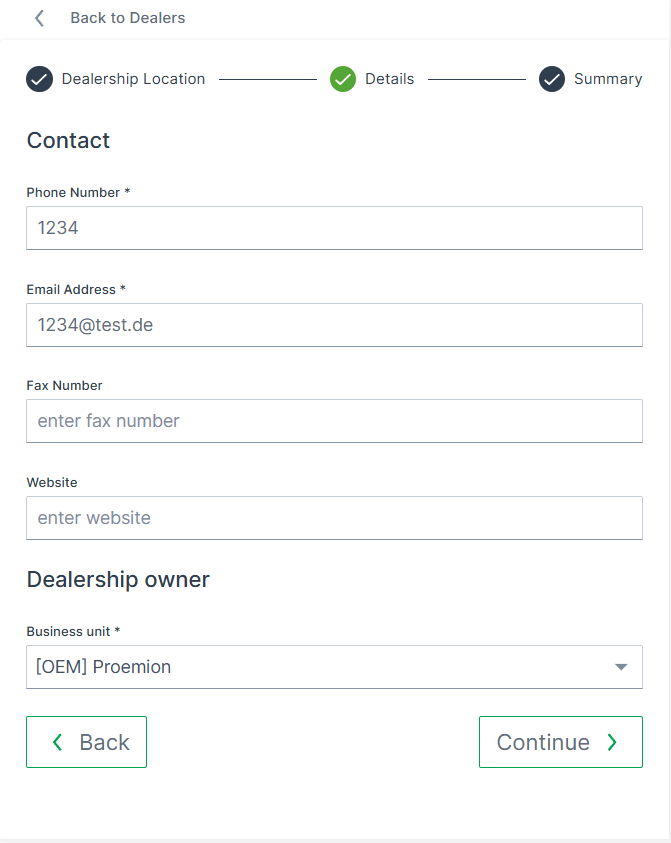
Task: Focus the Phone Number field containing 1234
Action: (x=334, y=228)
